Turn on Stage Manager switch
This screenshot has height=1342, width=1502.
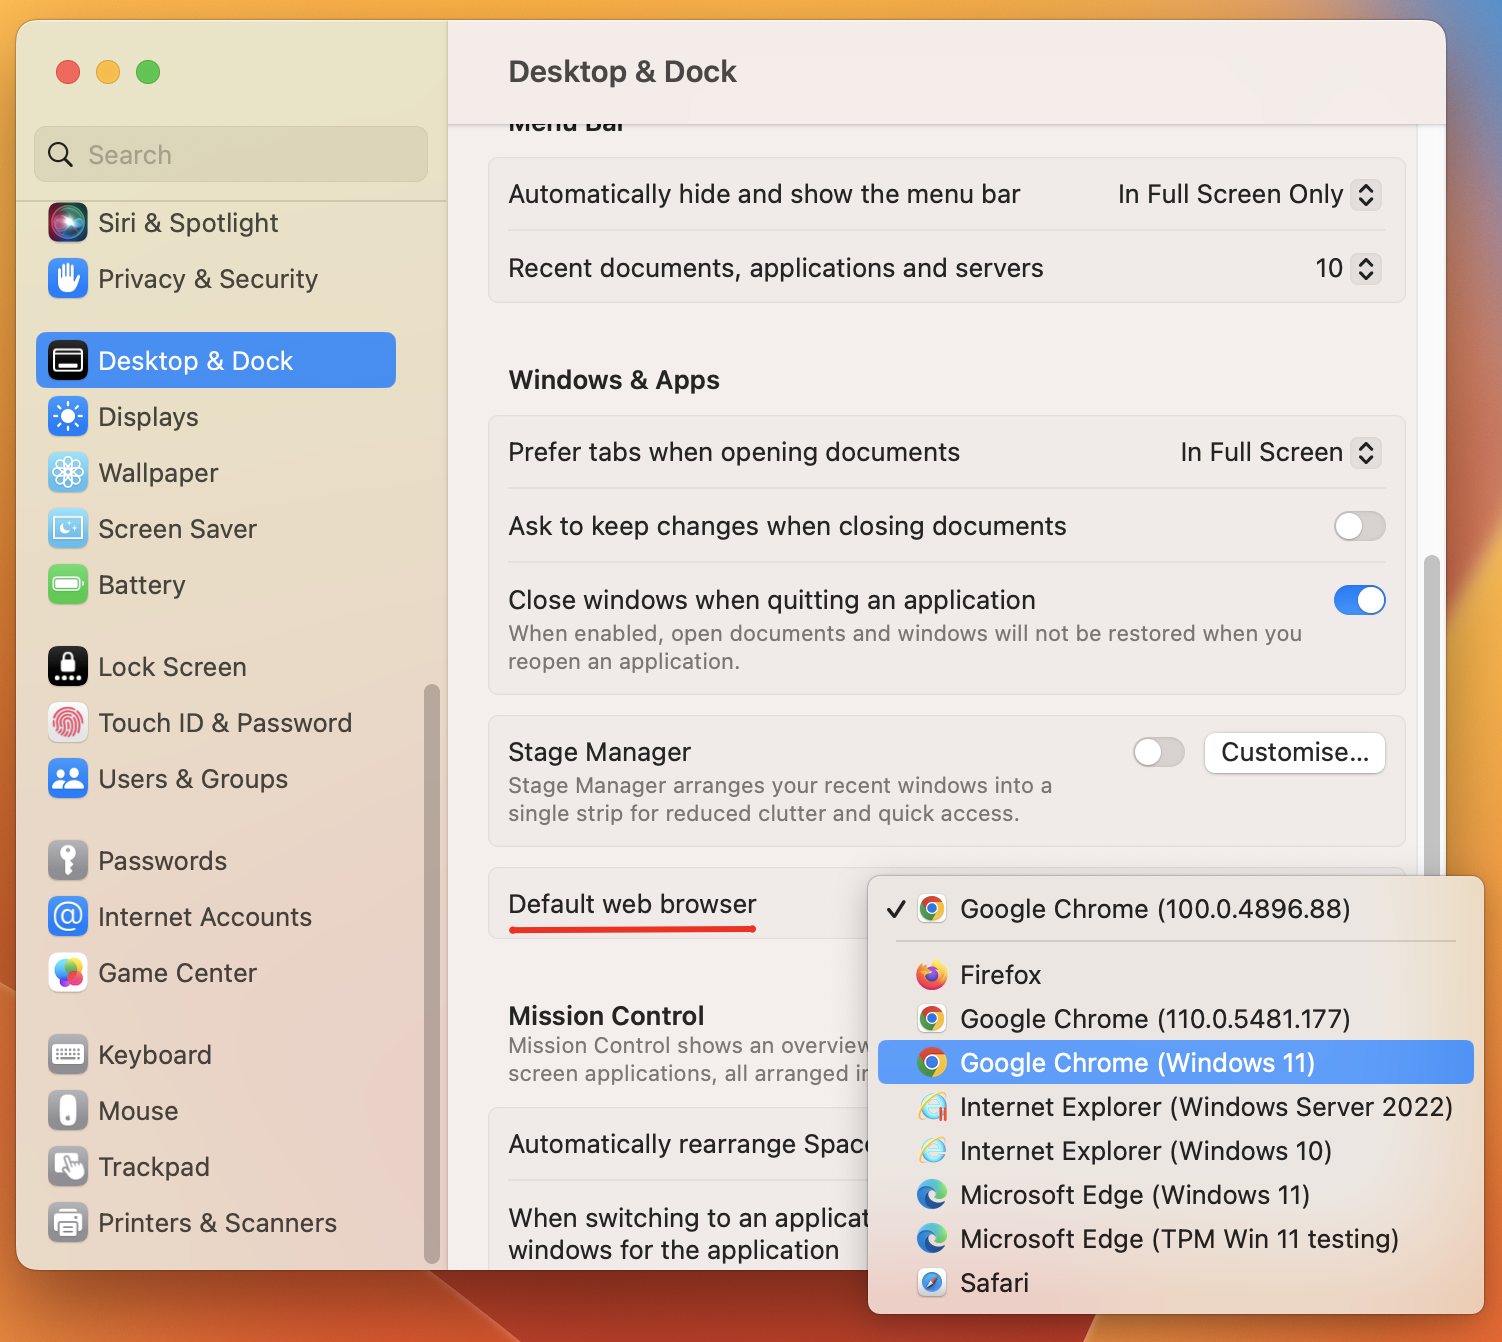pyautogui.click(x=1158, y=752)
